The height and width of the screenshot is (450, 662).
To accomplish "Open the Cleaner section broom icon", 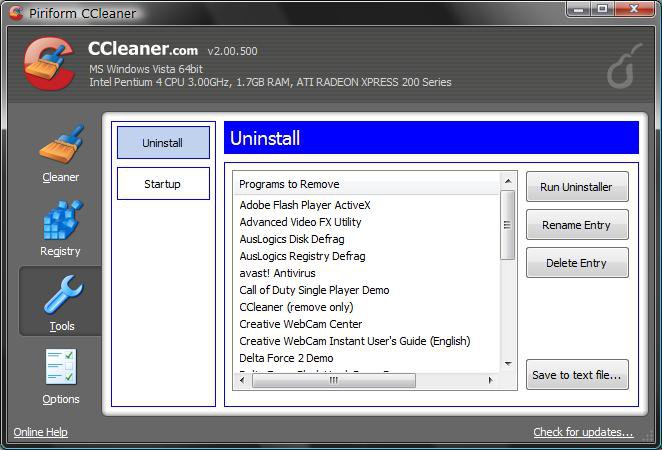I will coord(61,145).
